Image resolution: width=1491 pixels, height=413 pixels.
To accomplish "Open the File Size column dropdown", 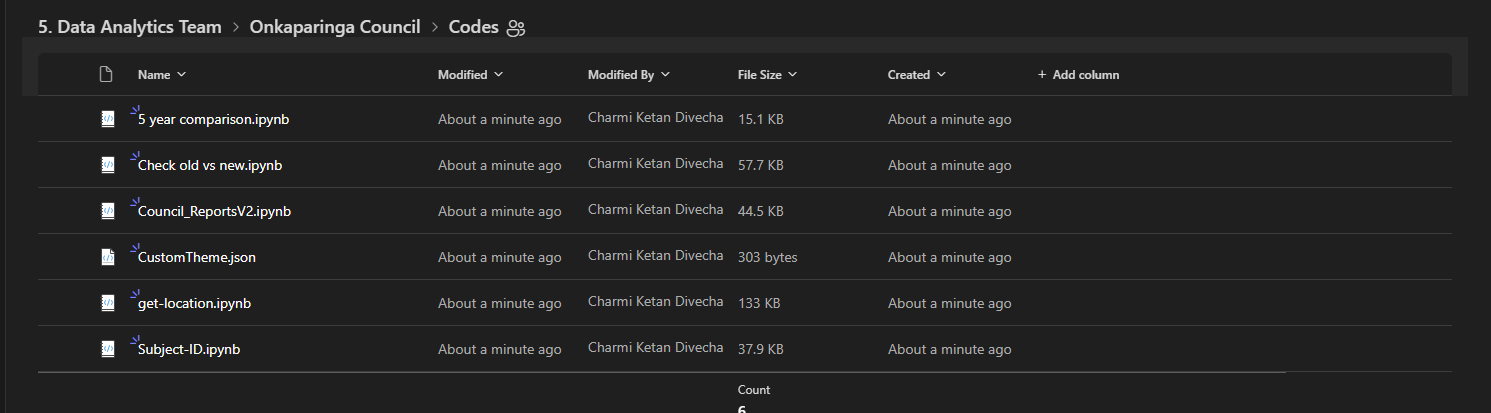I will [x=767, y=75].
